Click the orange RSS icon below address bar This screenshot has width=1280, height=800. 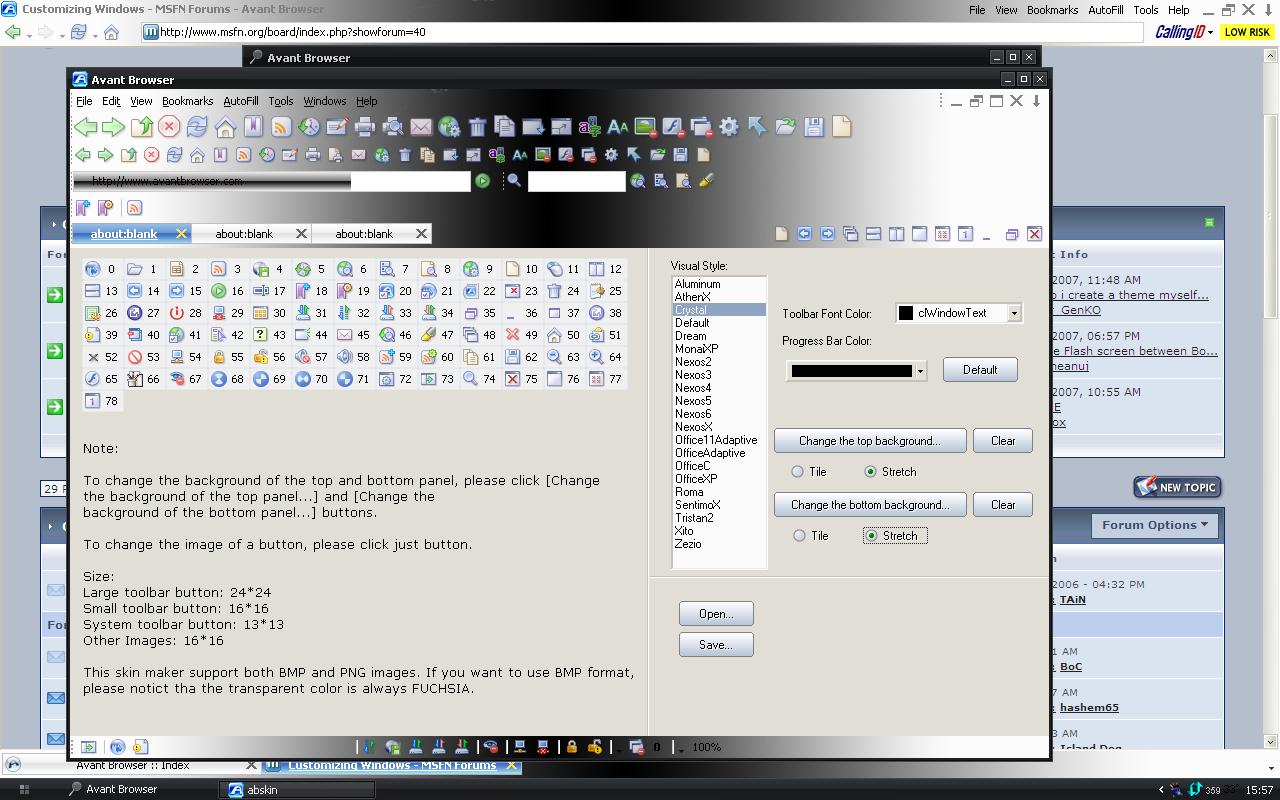(134, 208)
